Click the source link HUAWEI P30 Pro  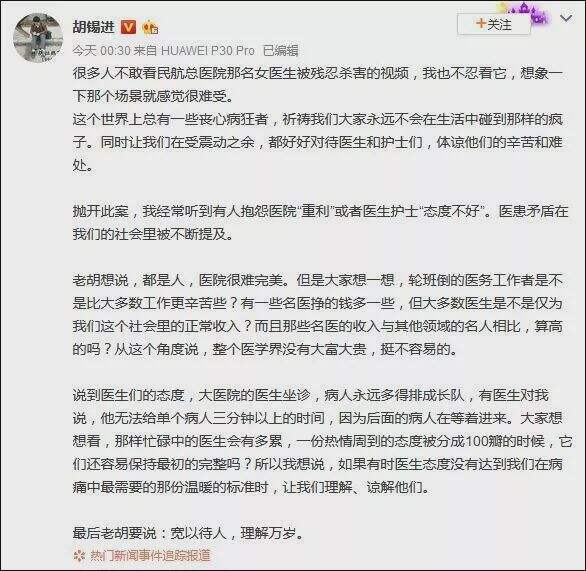tap(207, 50)
